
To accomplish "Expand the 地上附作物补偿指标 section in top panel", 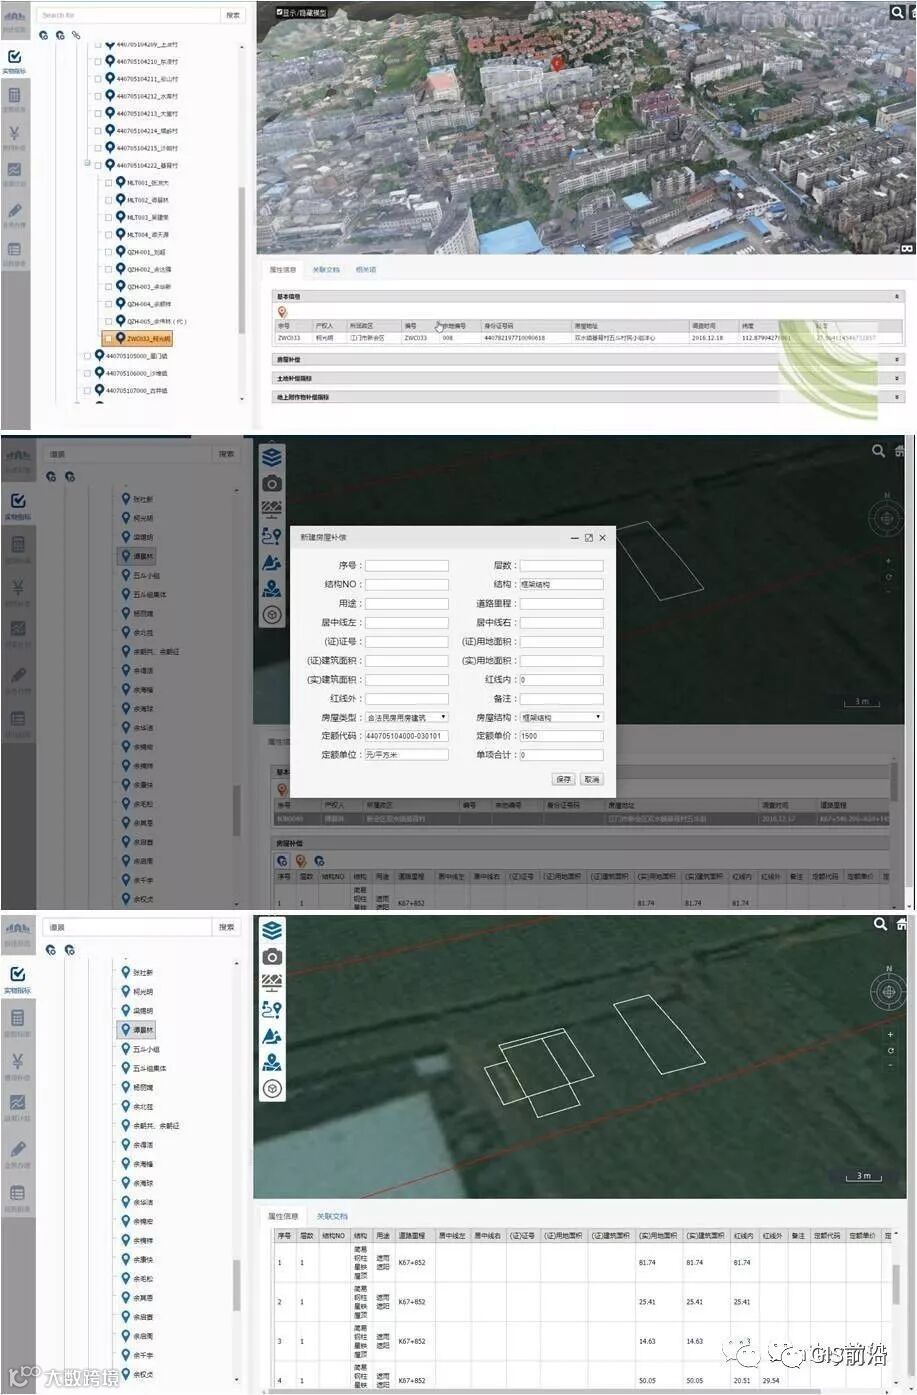I will 897,397.
